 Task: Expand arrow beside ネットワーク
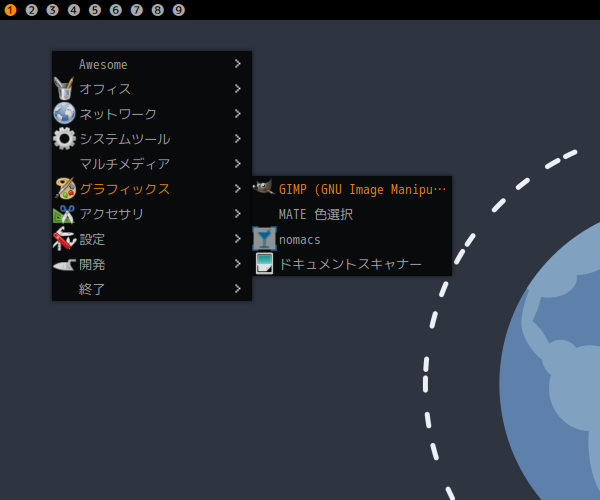(x=238, y=114)
